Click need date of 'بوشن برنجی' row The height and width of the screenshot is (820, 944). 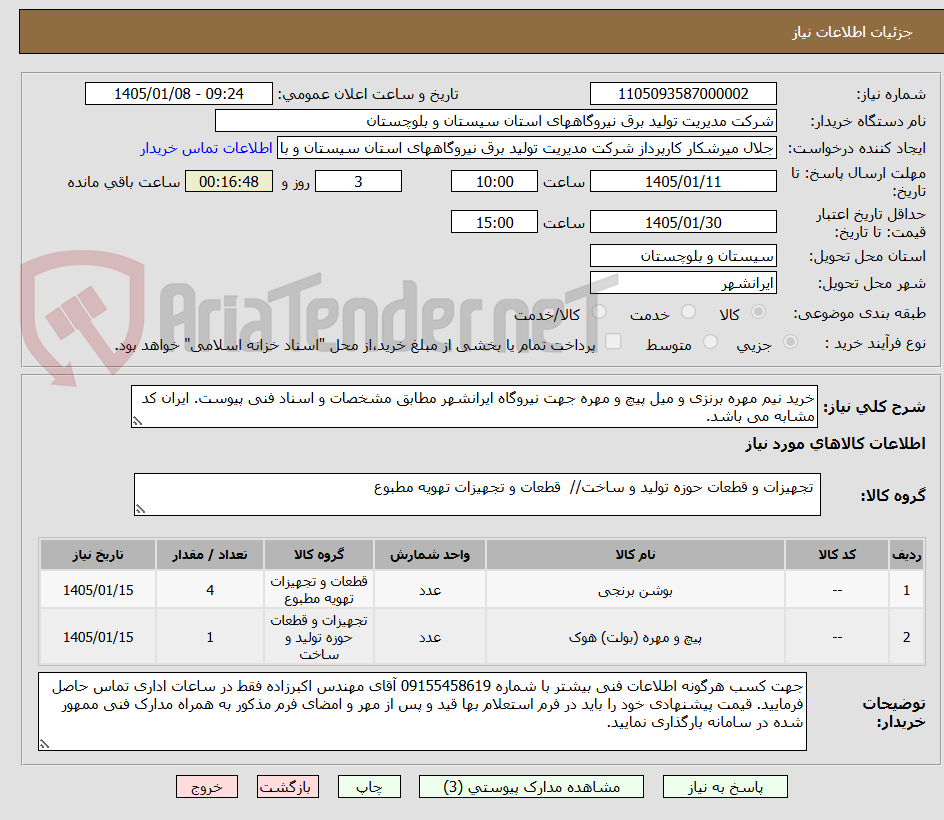click(98, 590)
